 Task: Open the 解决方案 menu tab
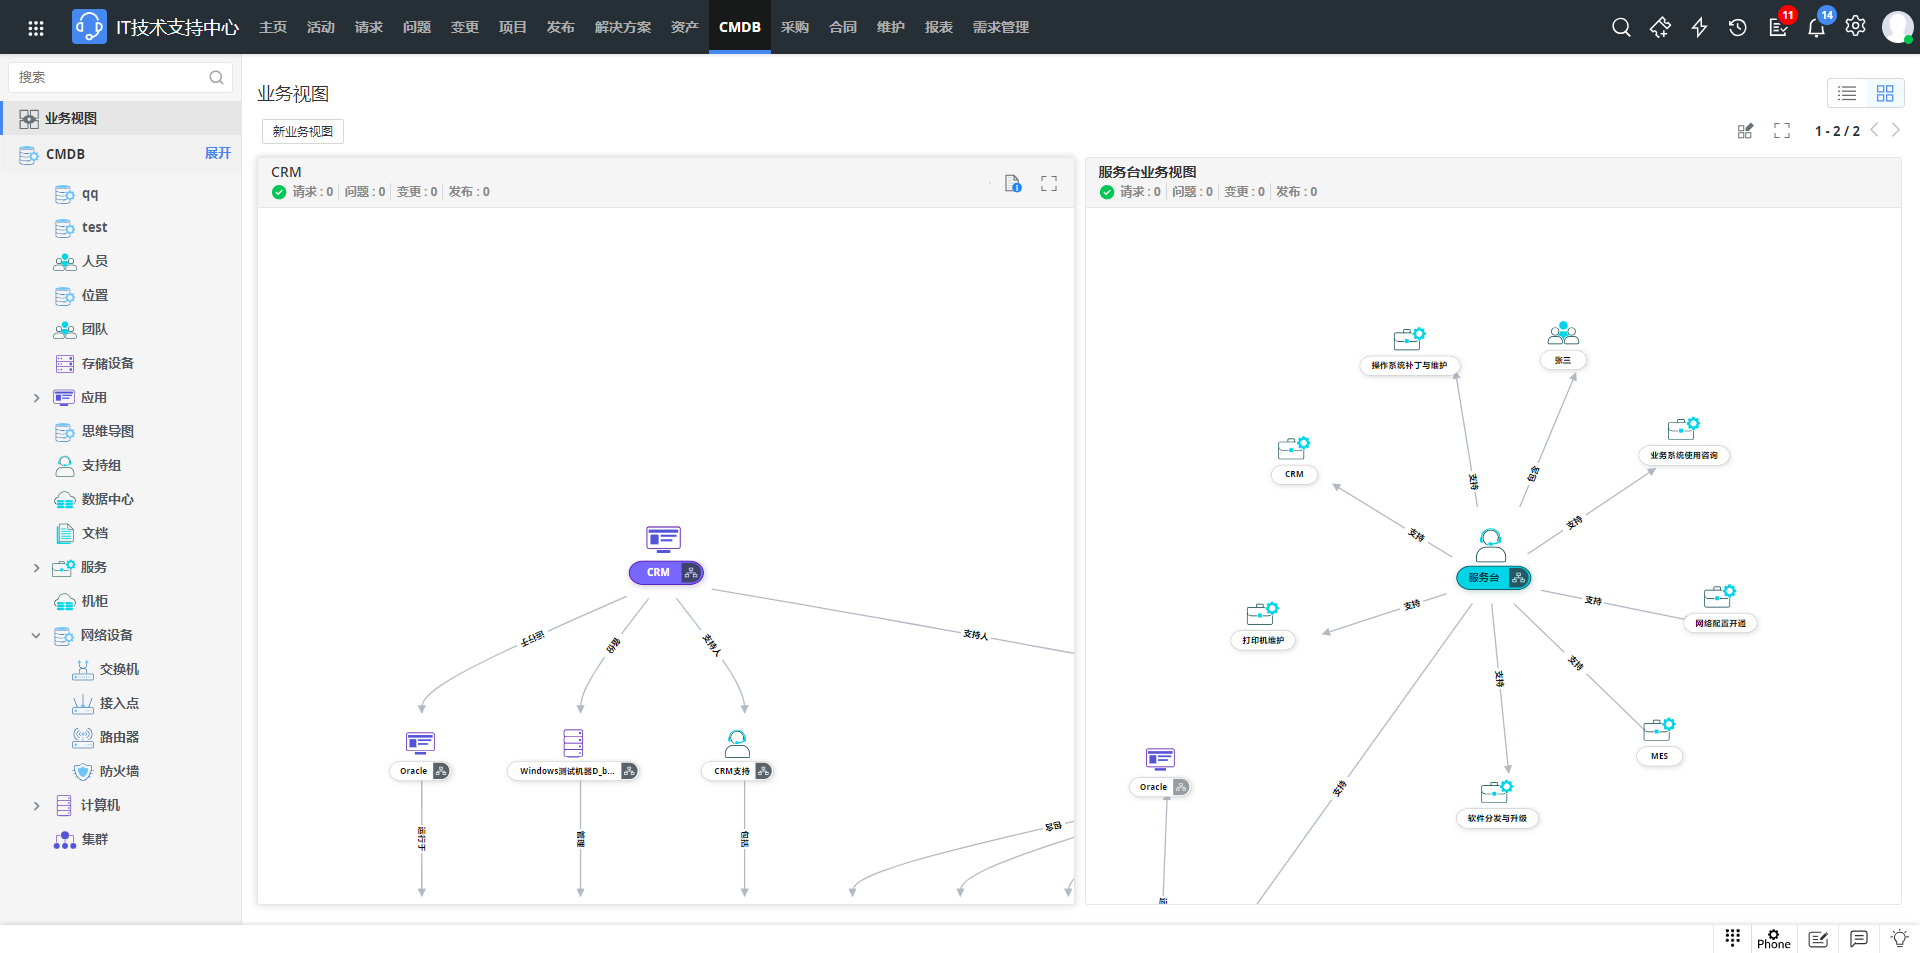tap(622, 27)
